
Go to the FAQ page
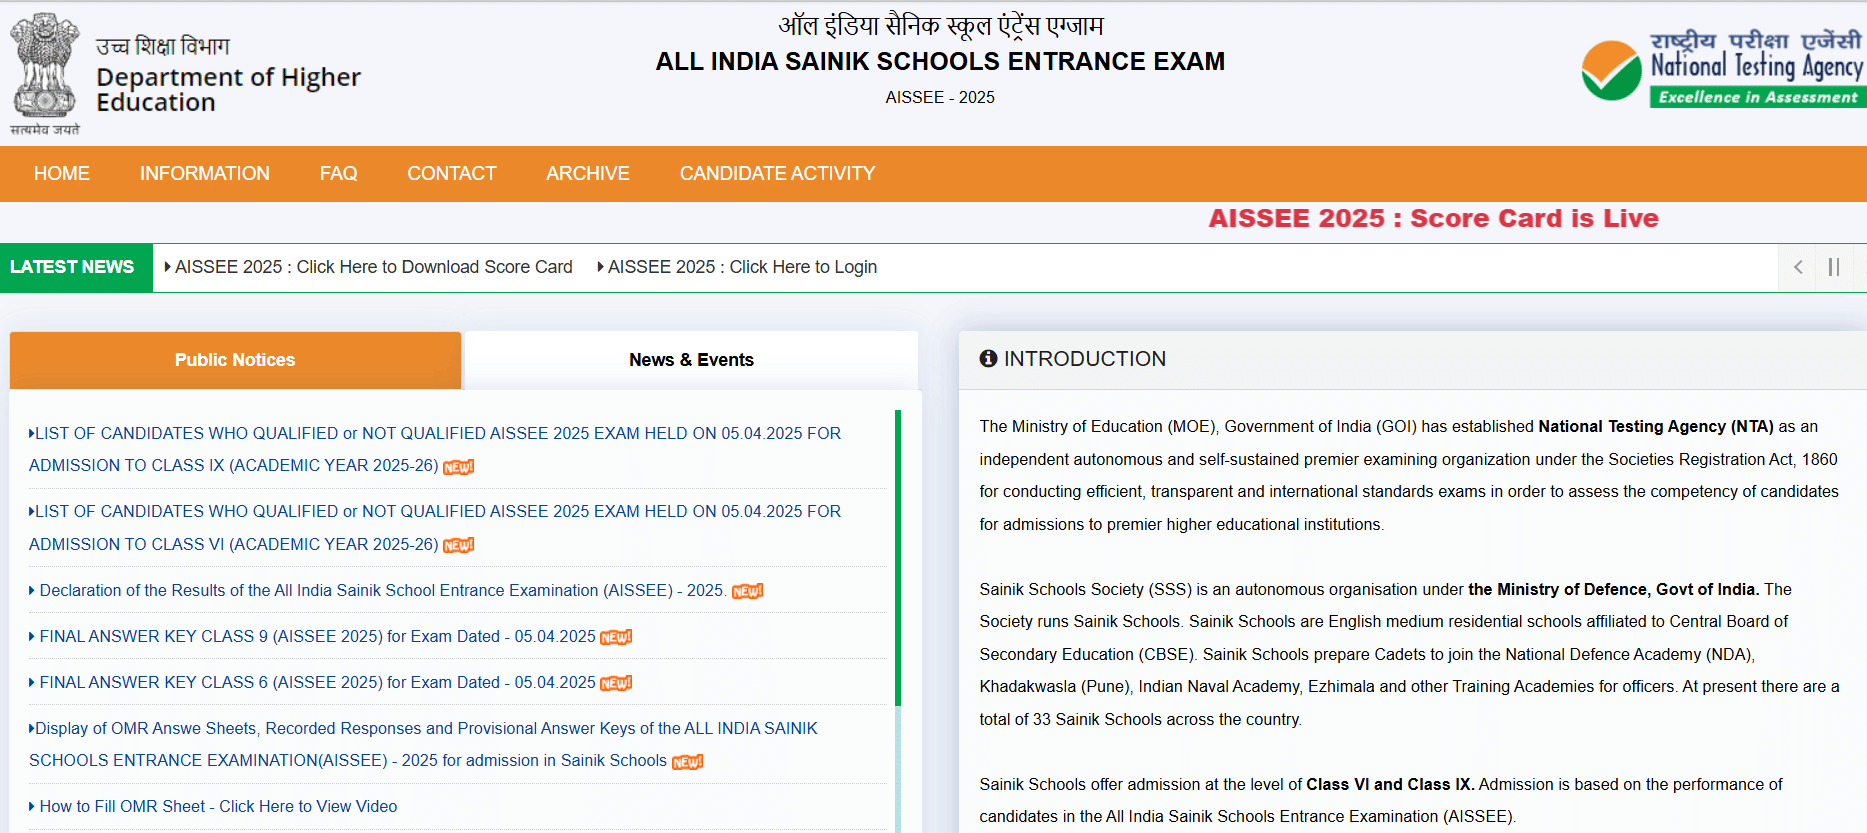pyautogui.click(x=338, y=174)
